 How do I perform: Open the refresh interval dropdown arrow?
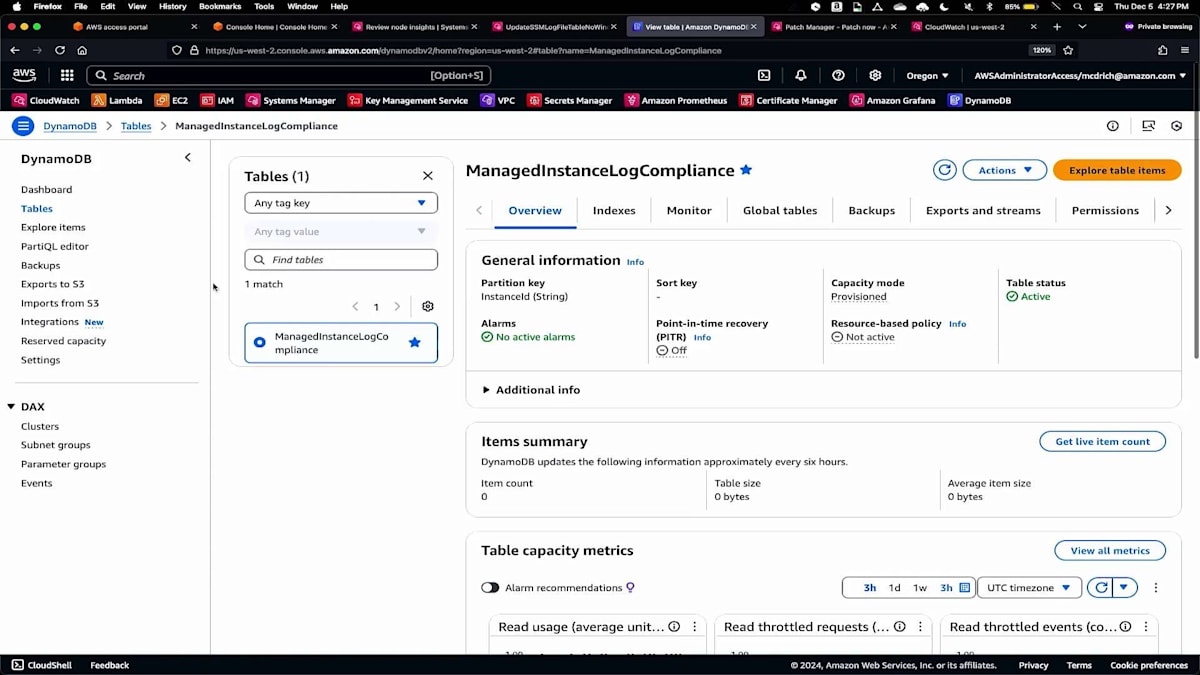click(x=1125, y=588)
